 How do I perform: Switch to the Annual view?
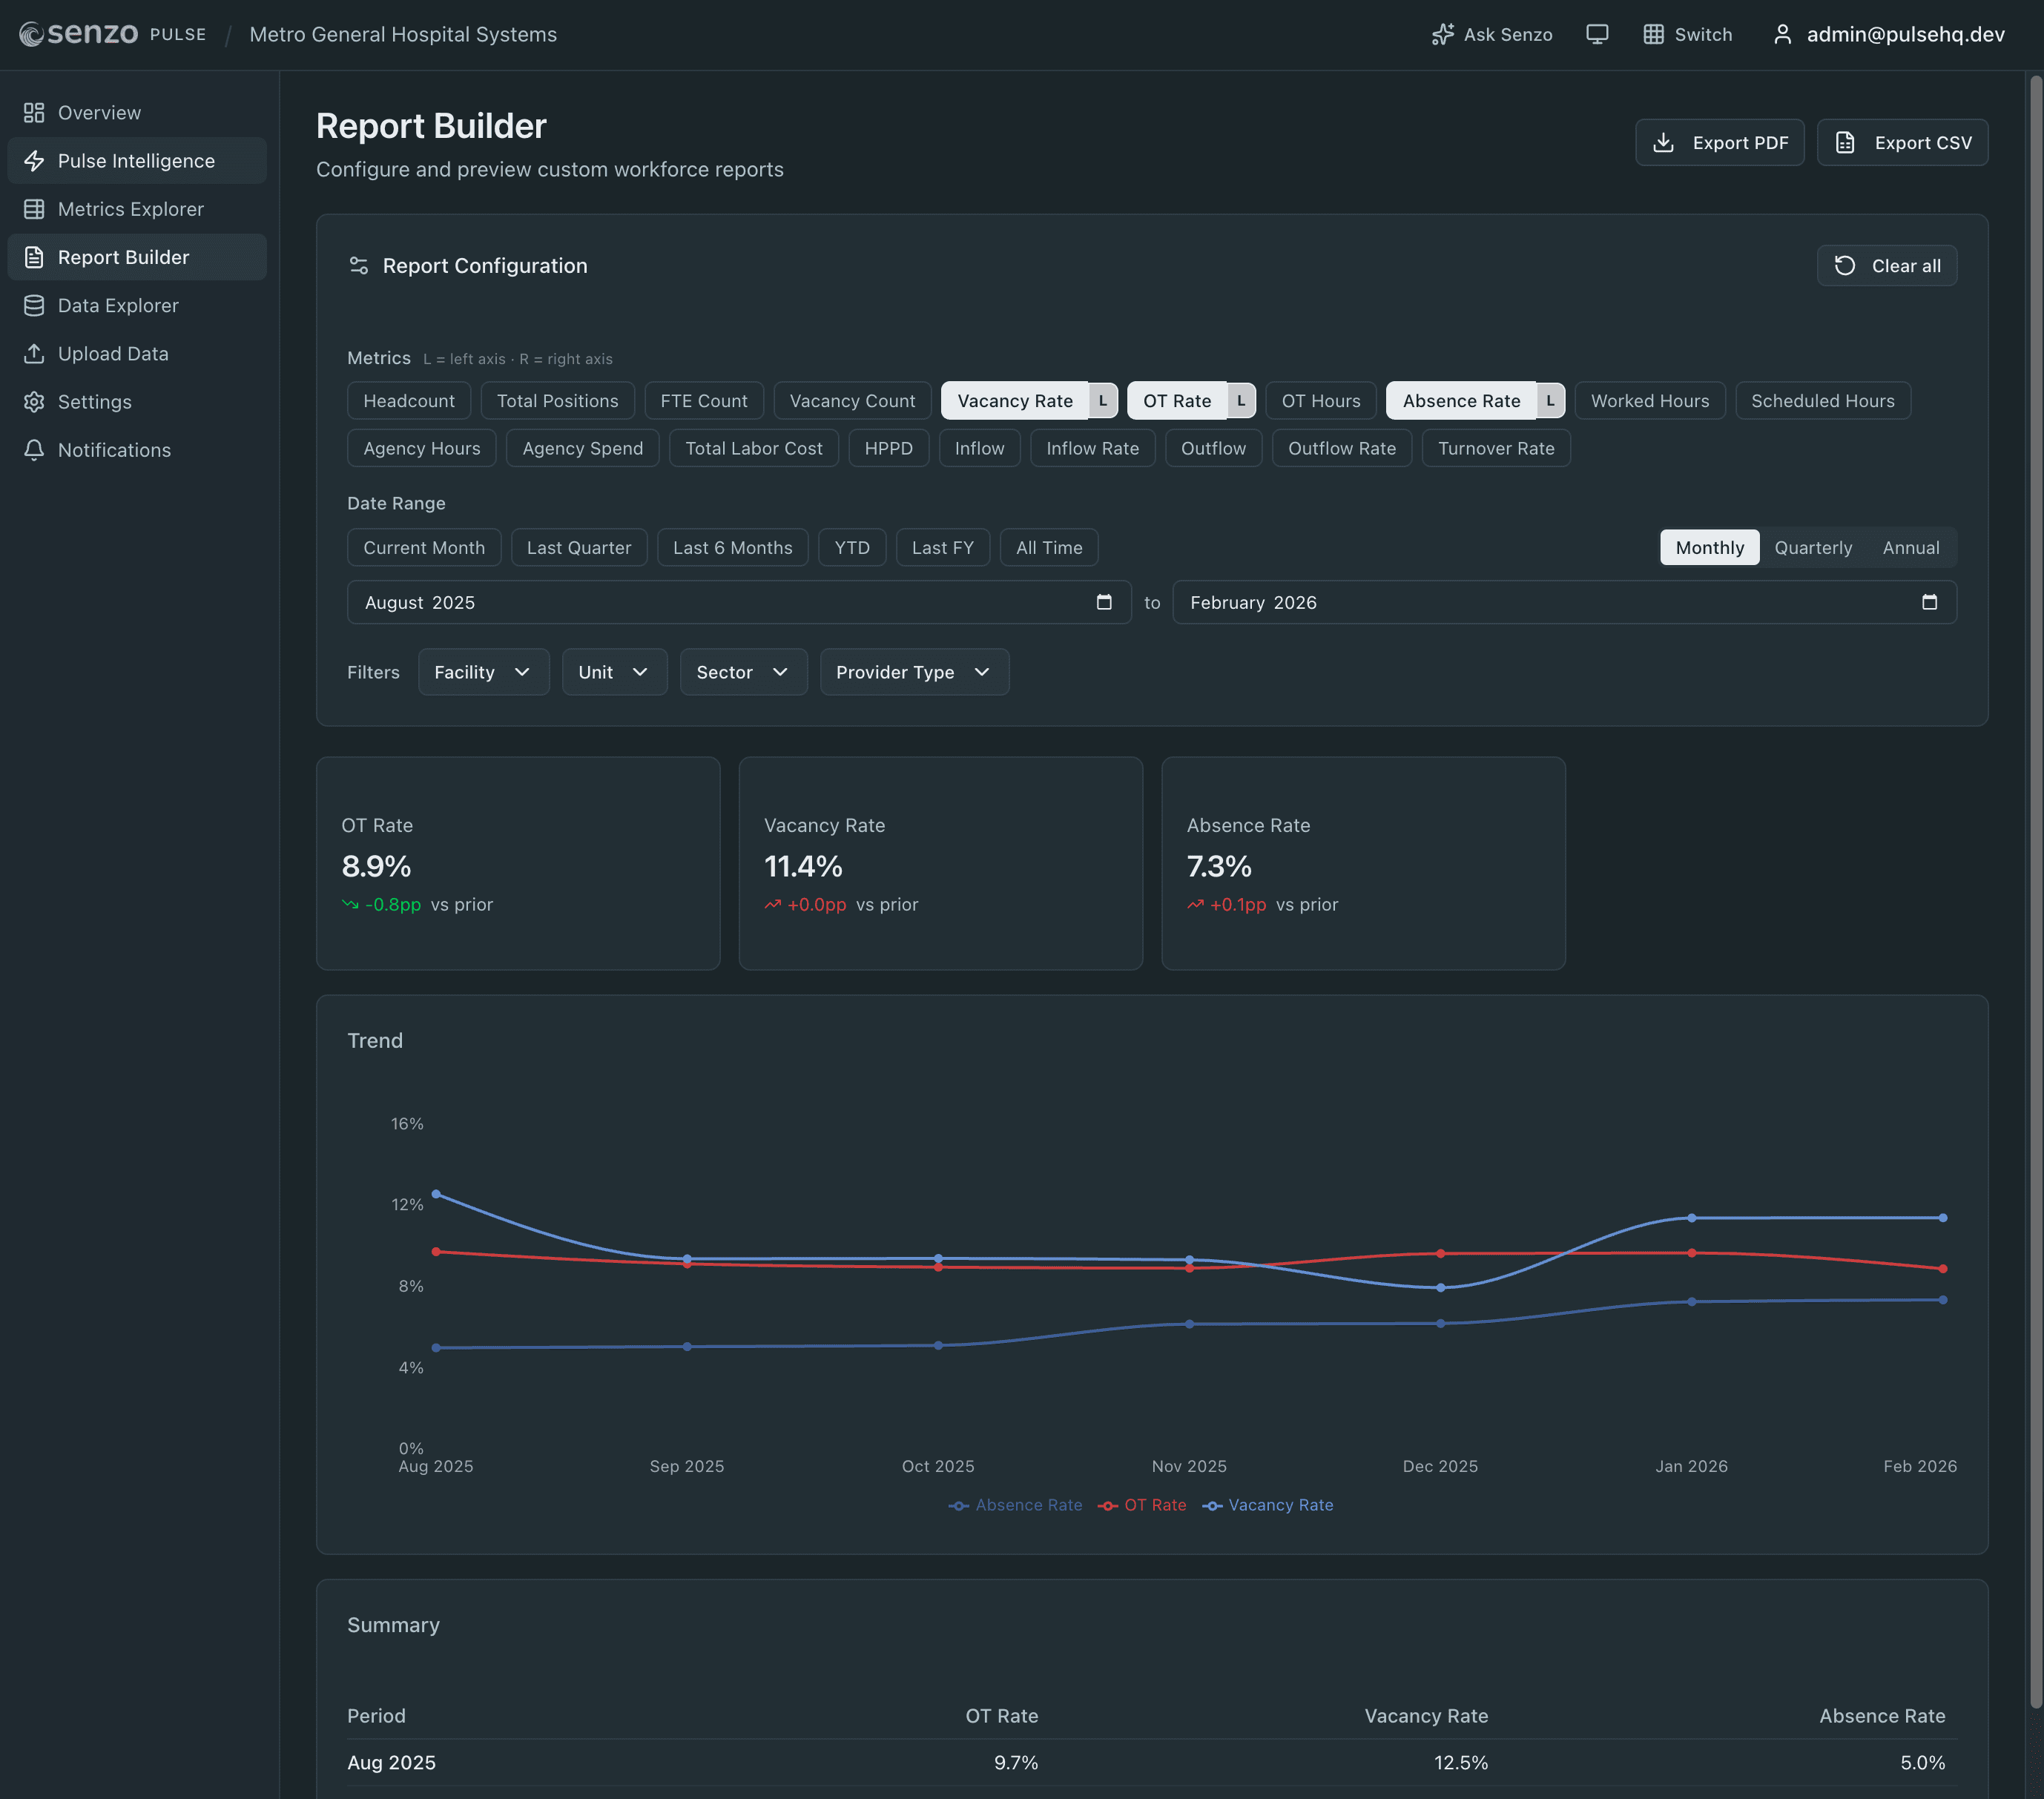click(x=1910, y=547)
